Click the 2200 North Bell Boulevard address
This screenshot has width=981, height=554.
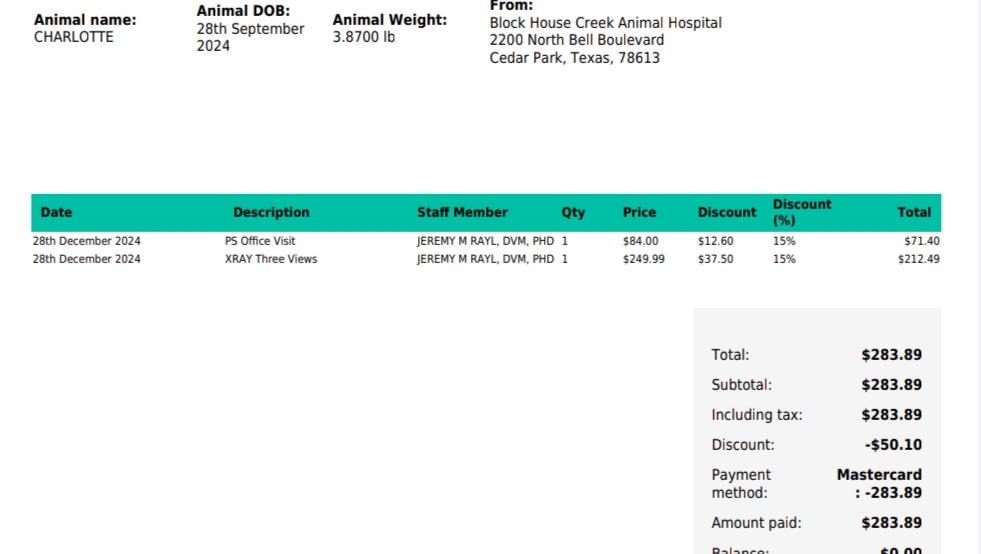click(x=577, y=40)
